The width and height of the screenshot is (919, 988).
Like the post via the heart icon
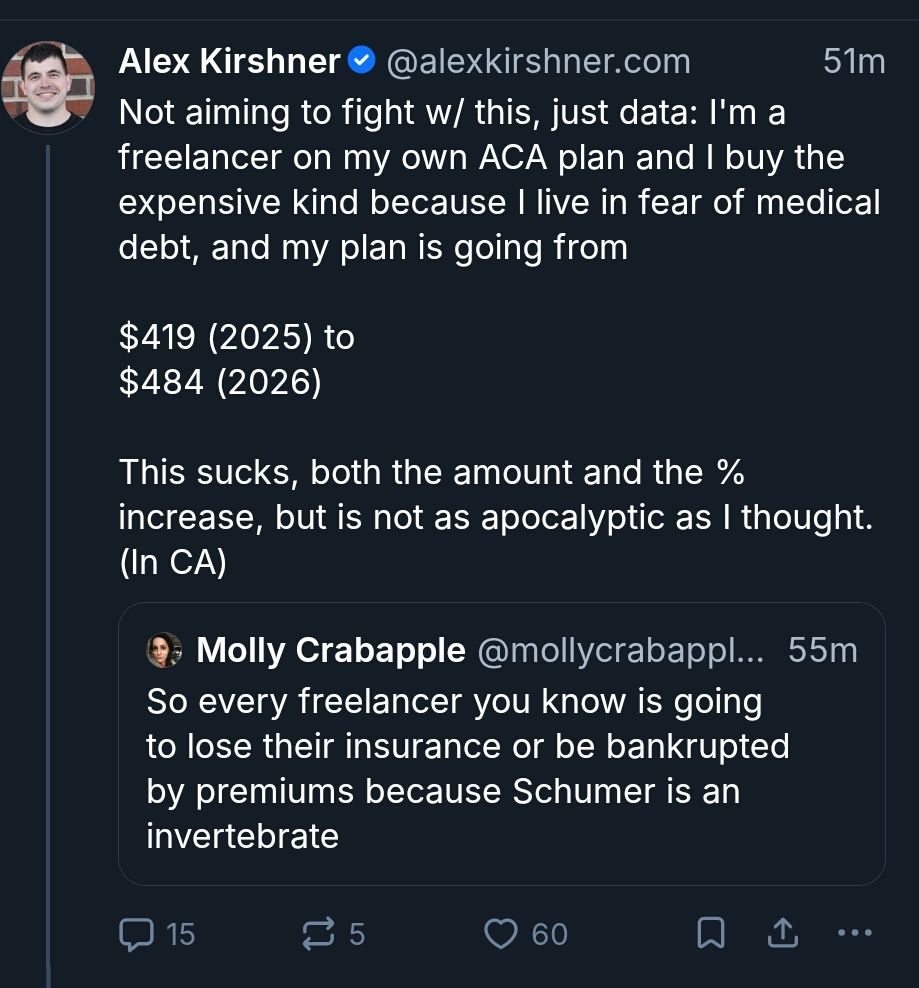pos(499,933)
